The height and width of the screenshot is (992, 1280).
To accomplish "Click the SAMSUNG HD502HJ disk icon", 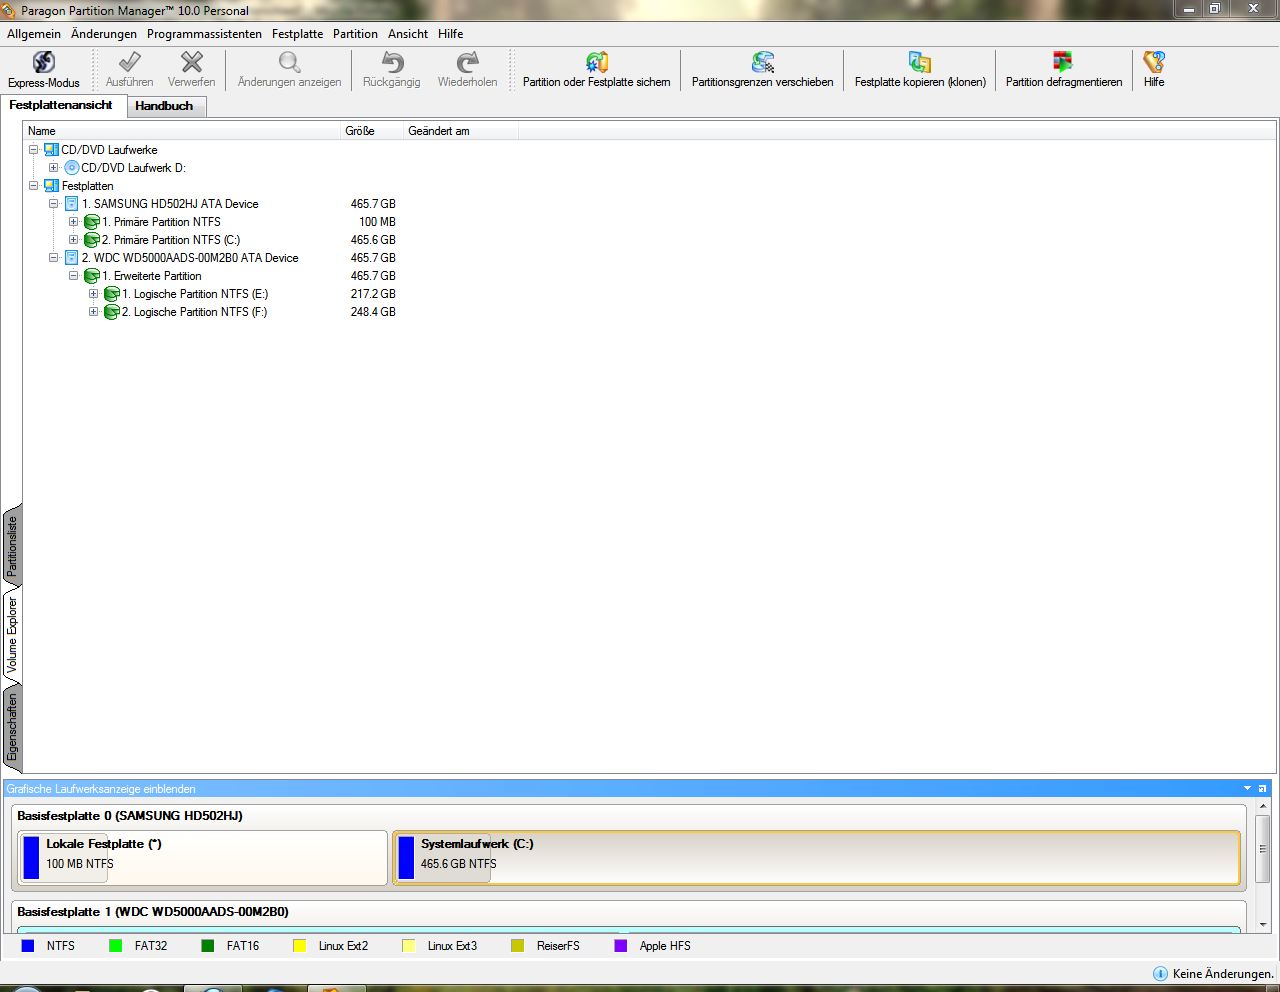I will (x=72, y=204).
